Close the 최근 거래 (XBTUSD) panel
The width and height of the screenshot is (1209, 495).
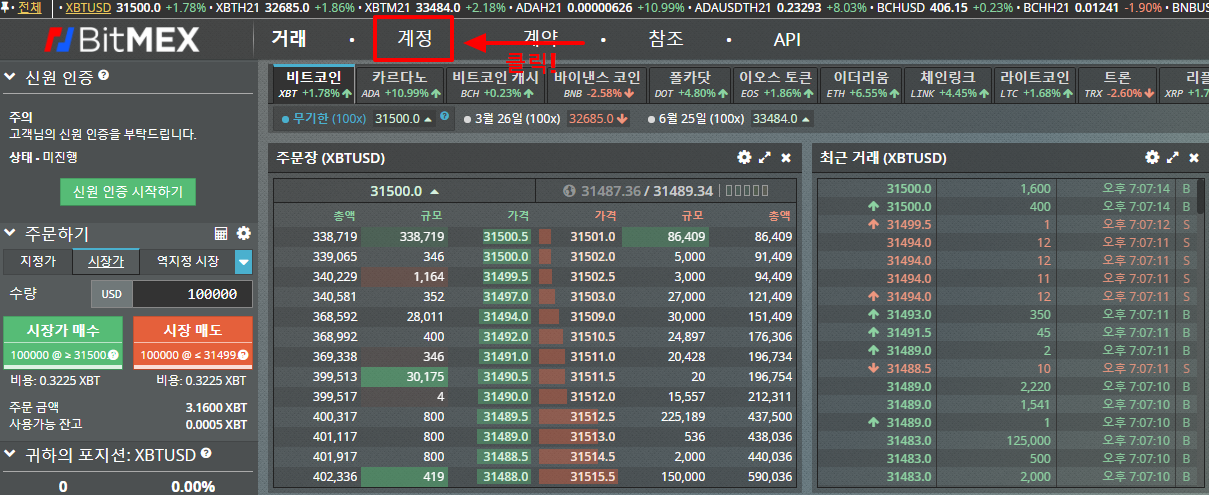1194,158
